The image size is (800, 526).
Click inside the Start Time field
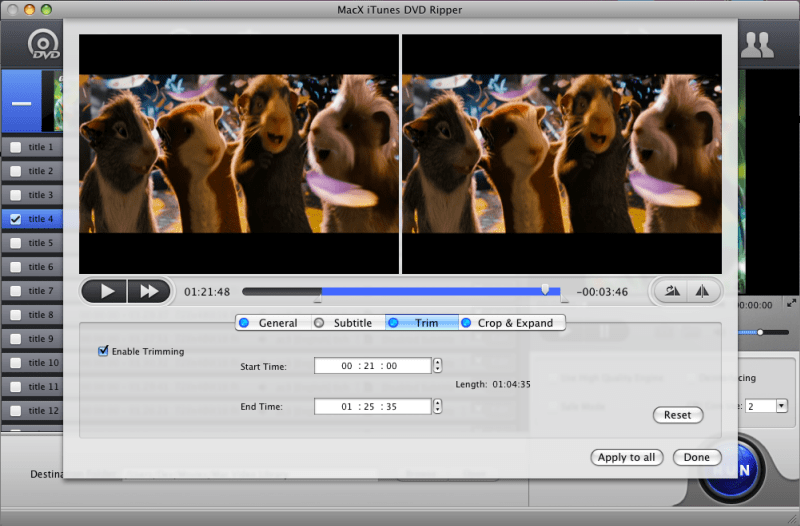click(372, 365)
